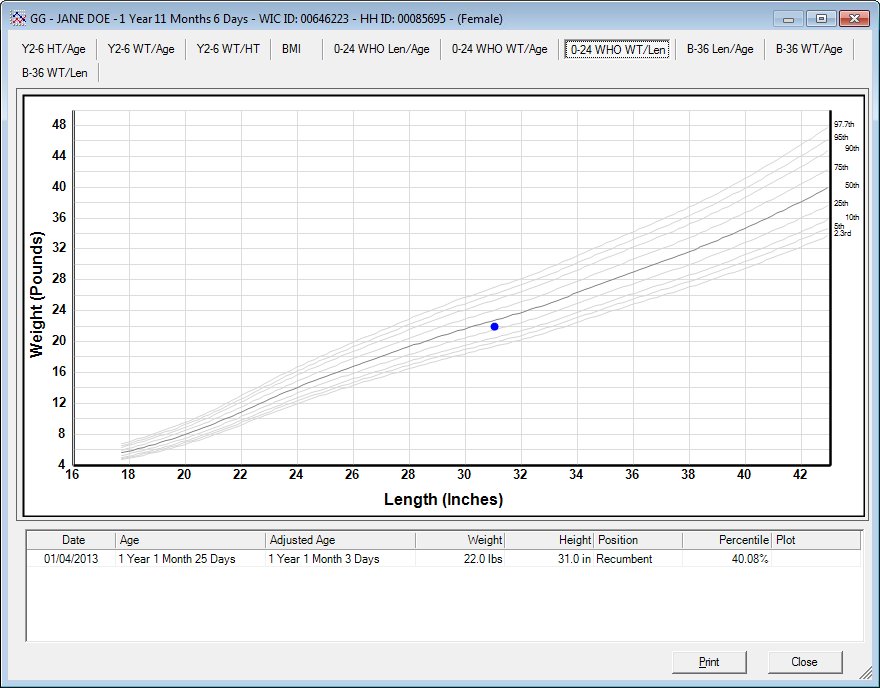This screenshot has width=880, height=688.
Task: Click the Age column header
Action: tap(190, 540)
